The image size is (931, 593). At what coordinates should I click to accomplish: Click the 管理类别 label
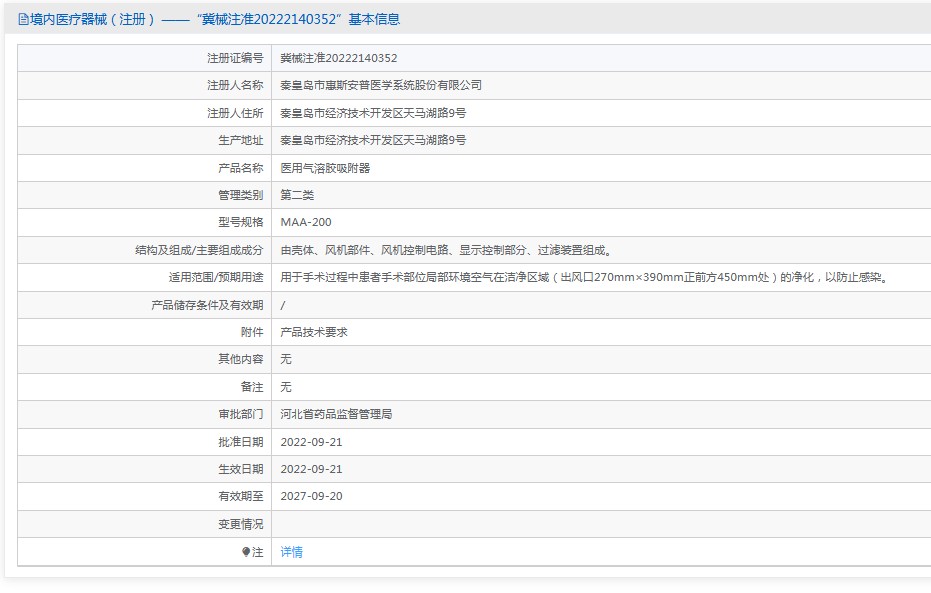click(x=240, y=195)
